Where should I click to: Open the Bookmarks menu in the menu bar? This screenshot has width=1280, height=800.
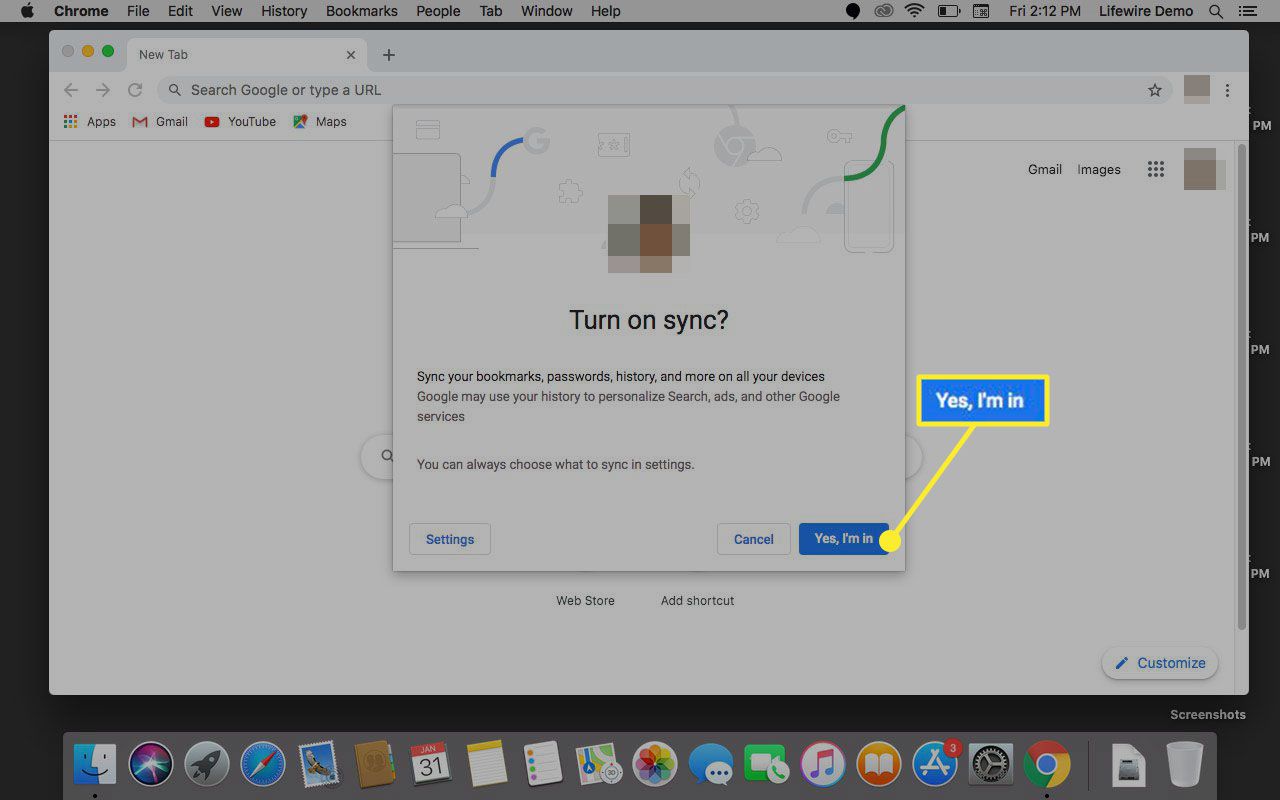tap(361, 11)
